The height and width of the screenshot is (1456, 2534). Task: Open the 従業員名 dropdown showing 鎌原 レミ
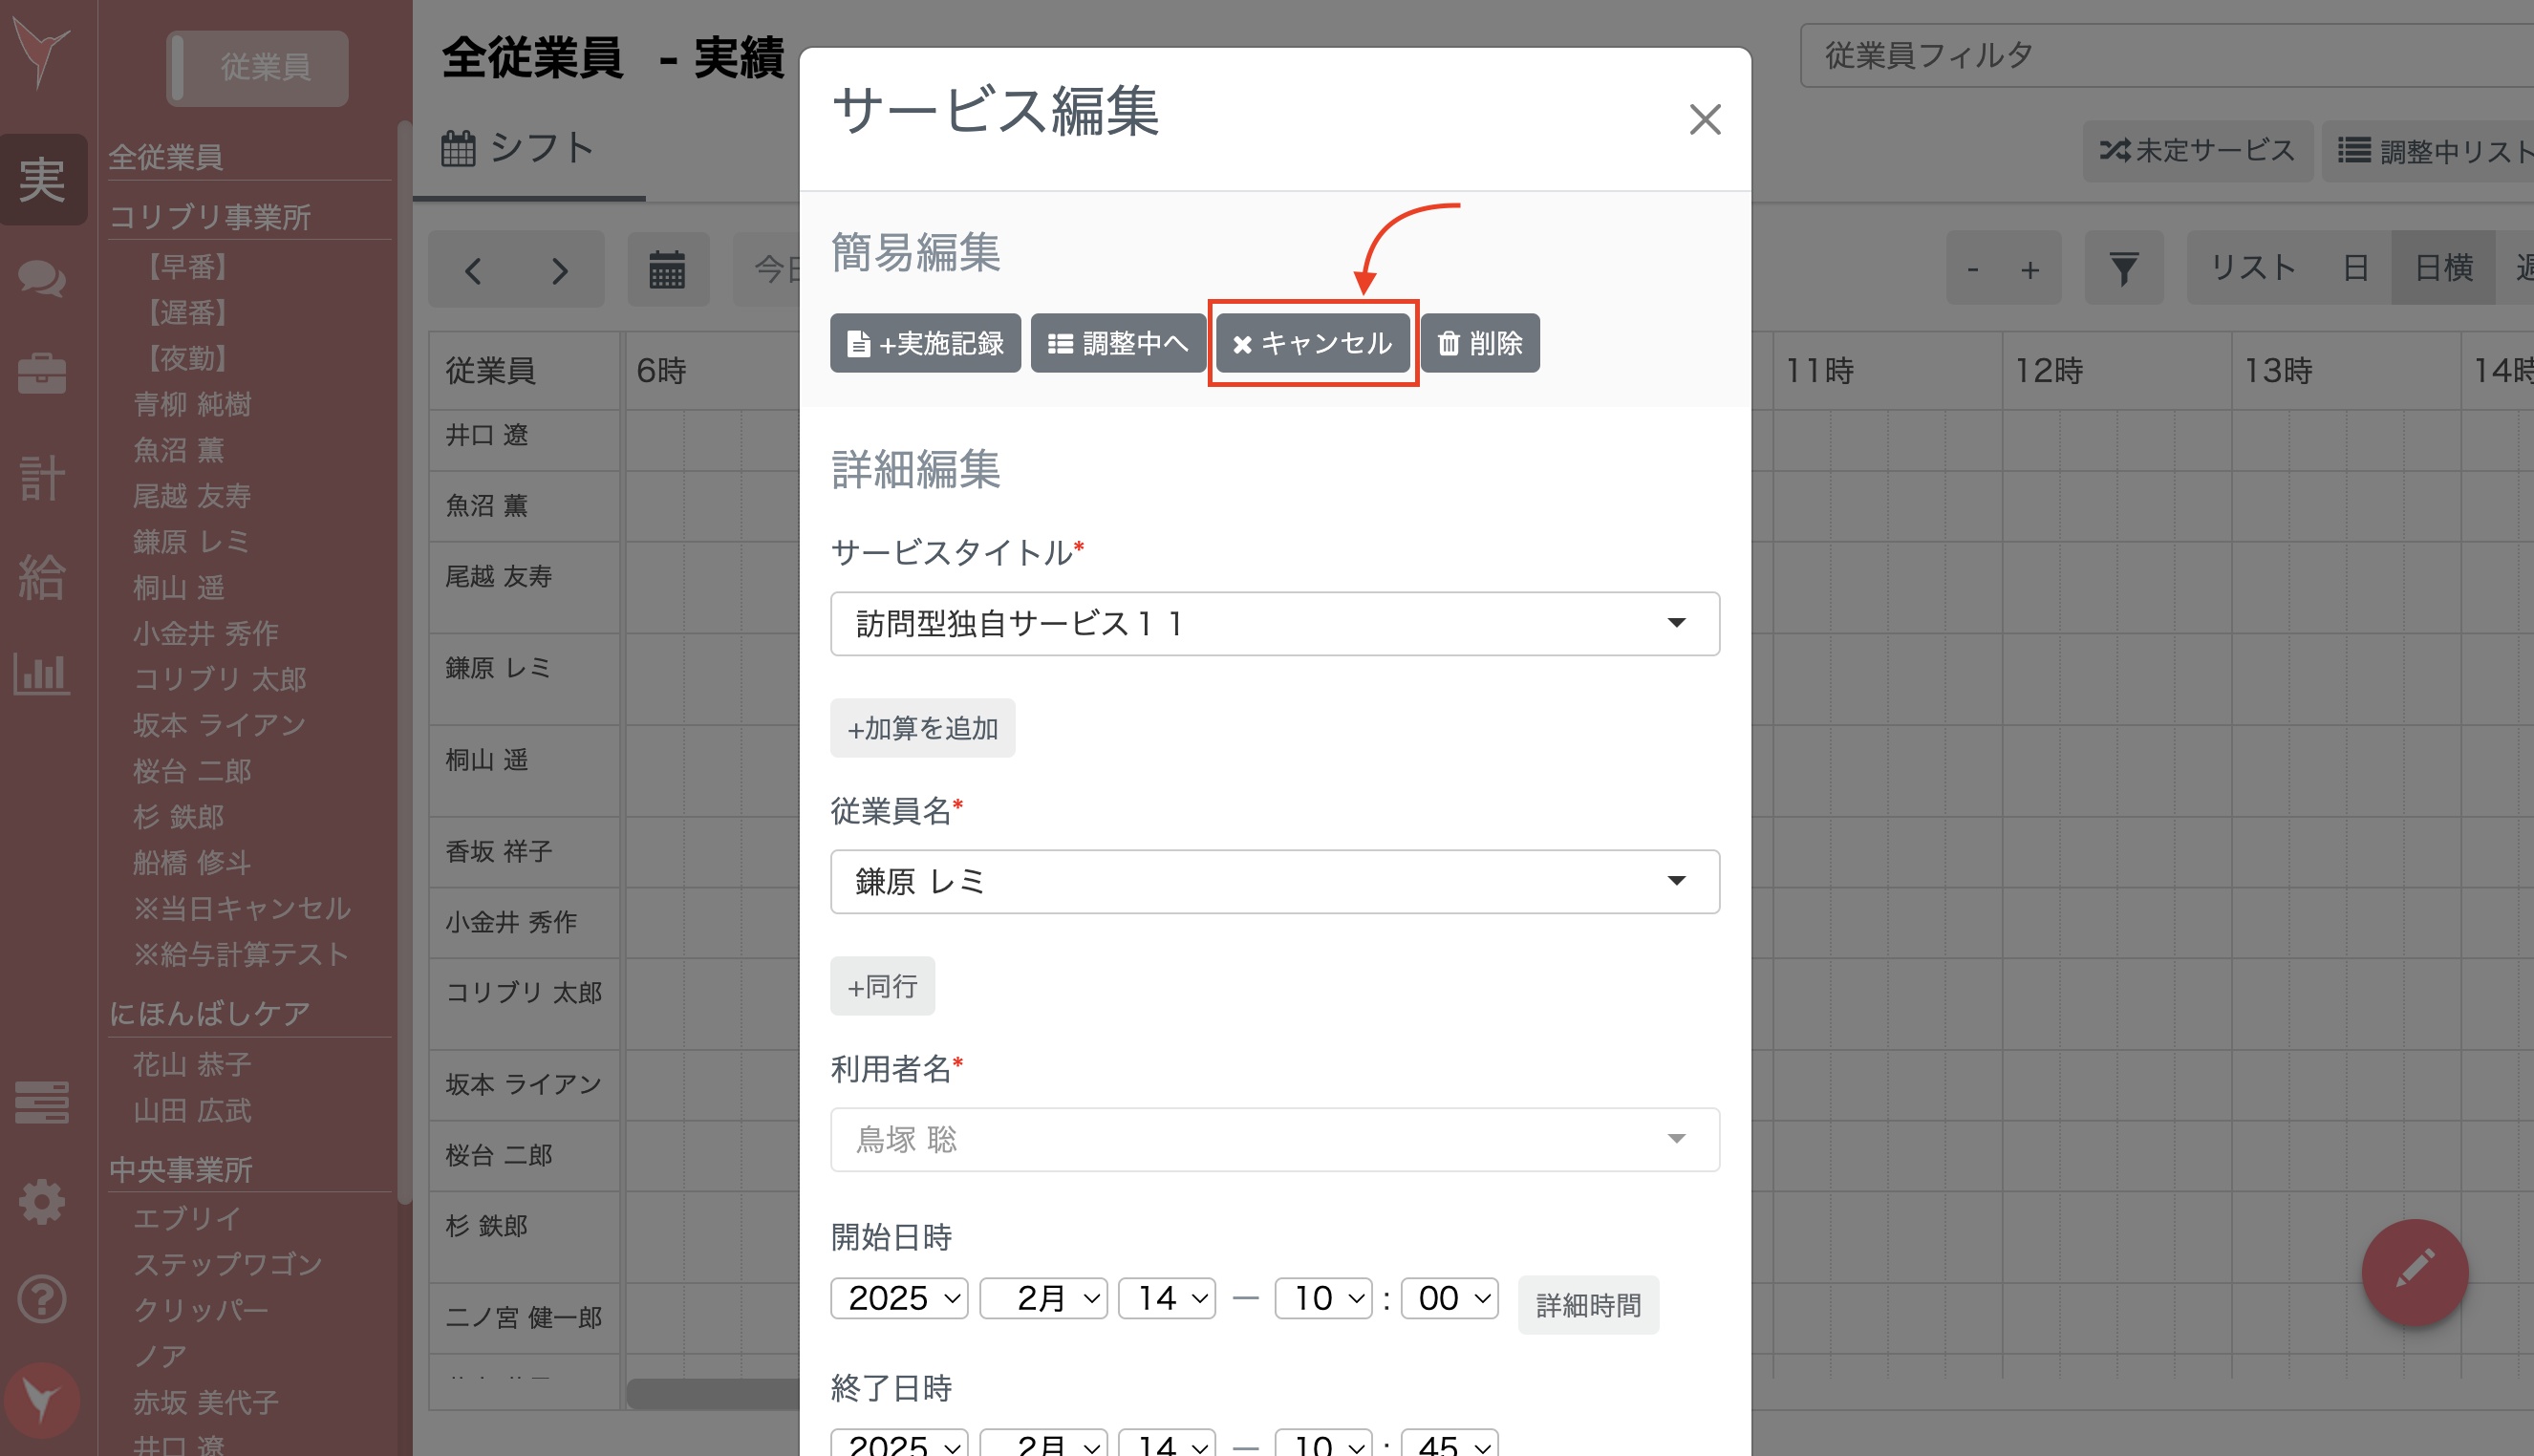click(1275, 881)
